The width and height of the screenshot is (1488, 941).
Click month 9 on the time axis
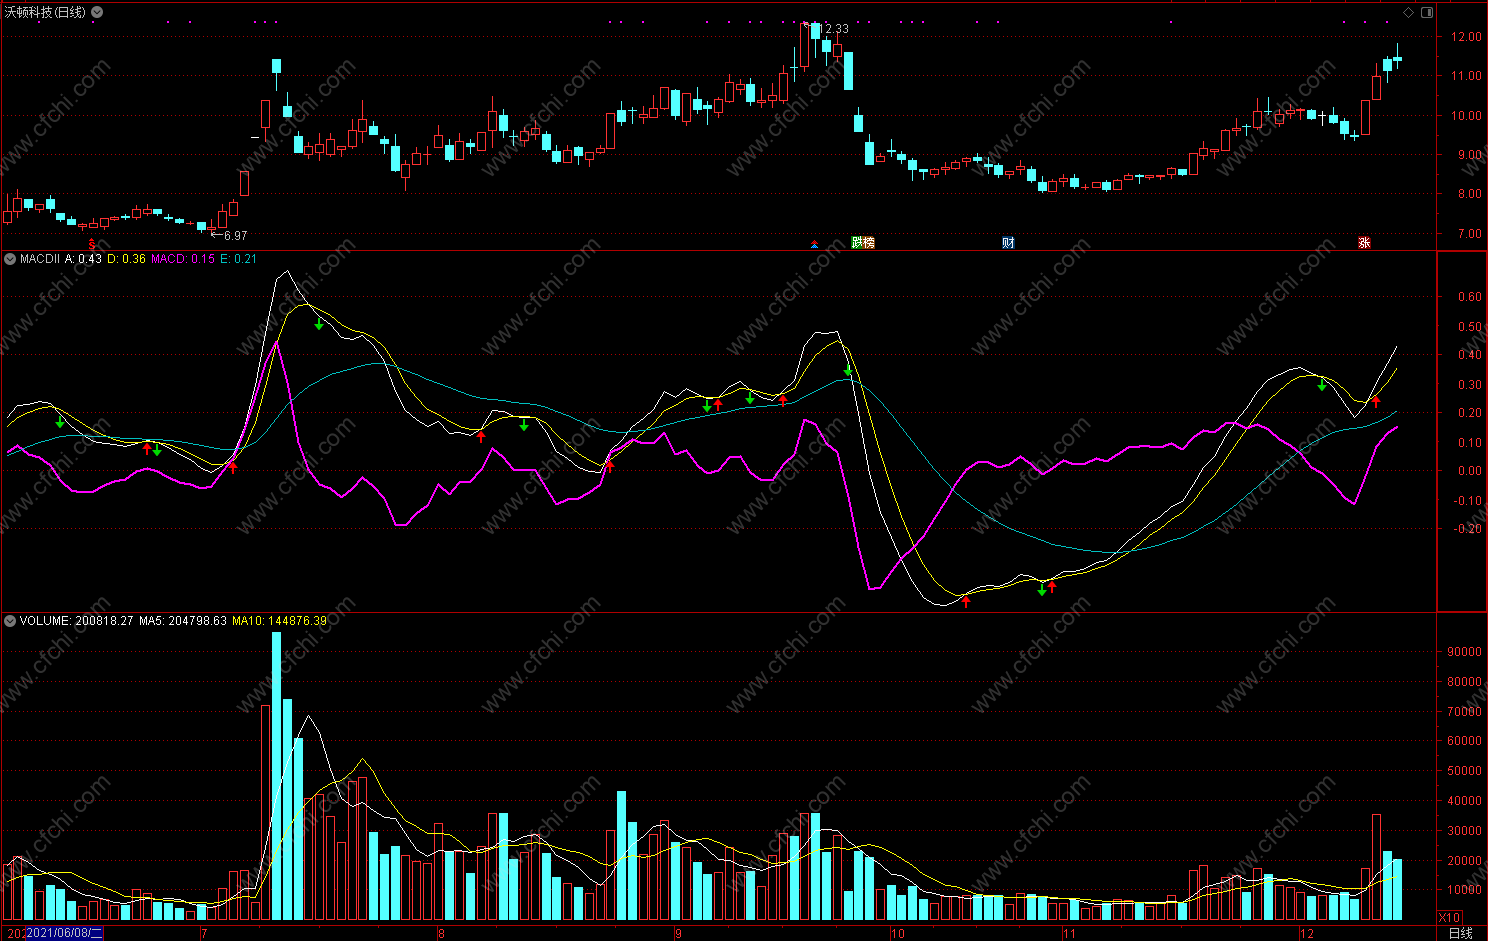(678, 934)
